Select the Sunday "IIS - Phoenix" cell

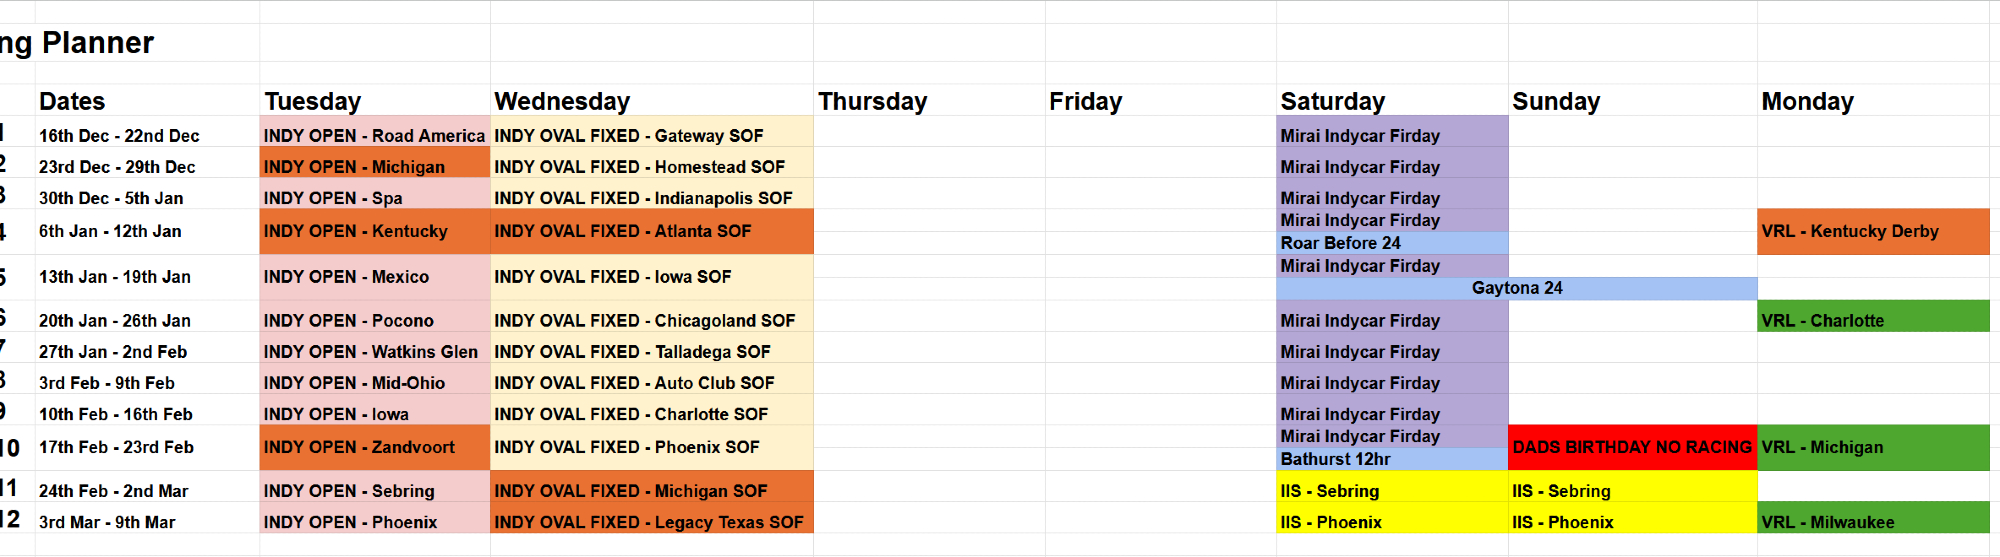[1632, 522]
